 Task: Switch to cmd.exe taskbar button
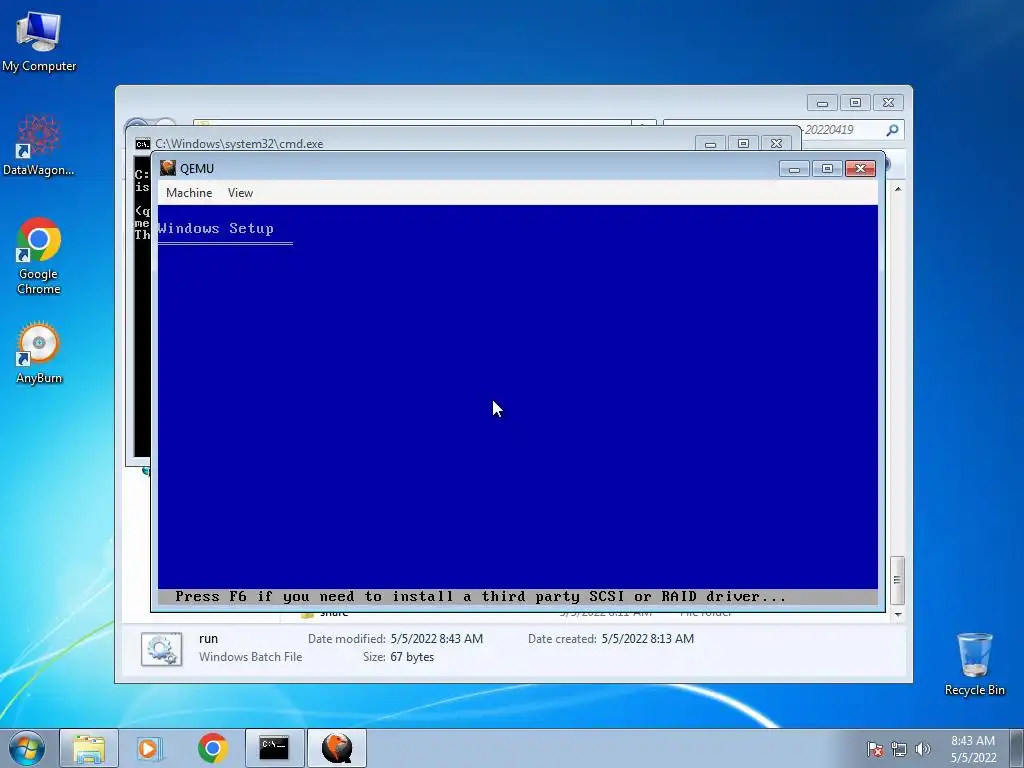(274, 748)
